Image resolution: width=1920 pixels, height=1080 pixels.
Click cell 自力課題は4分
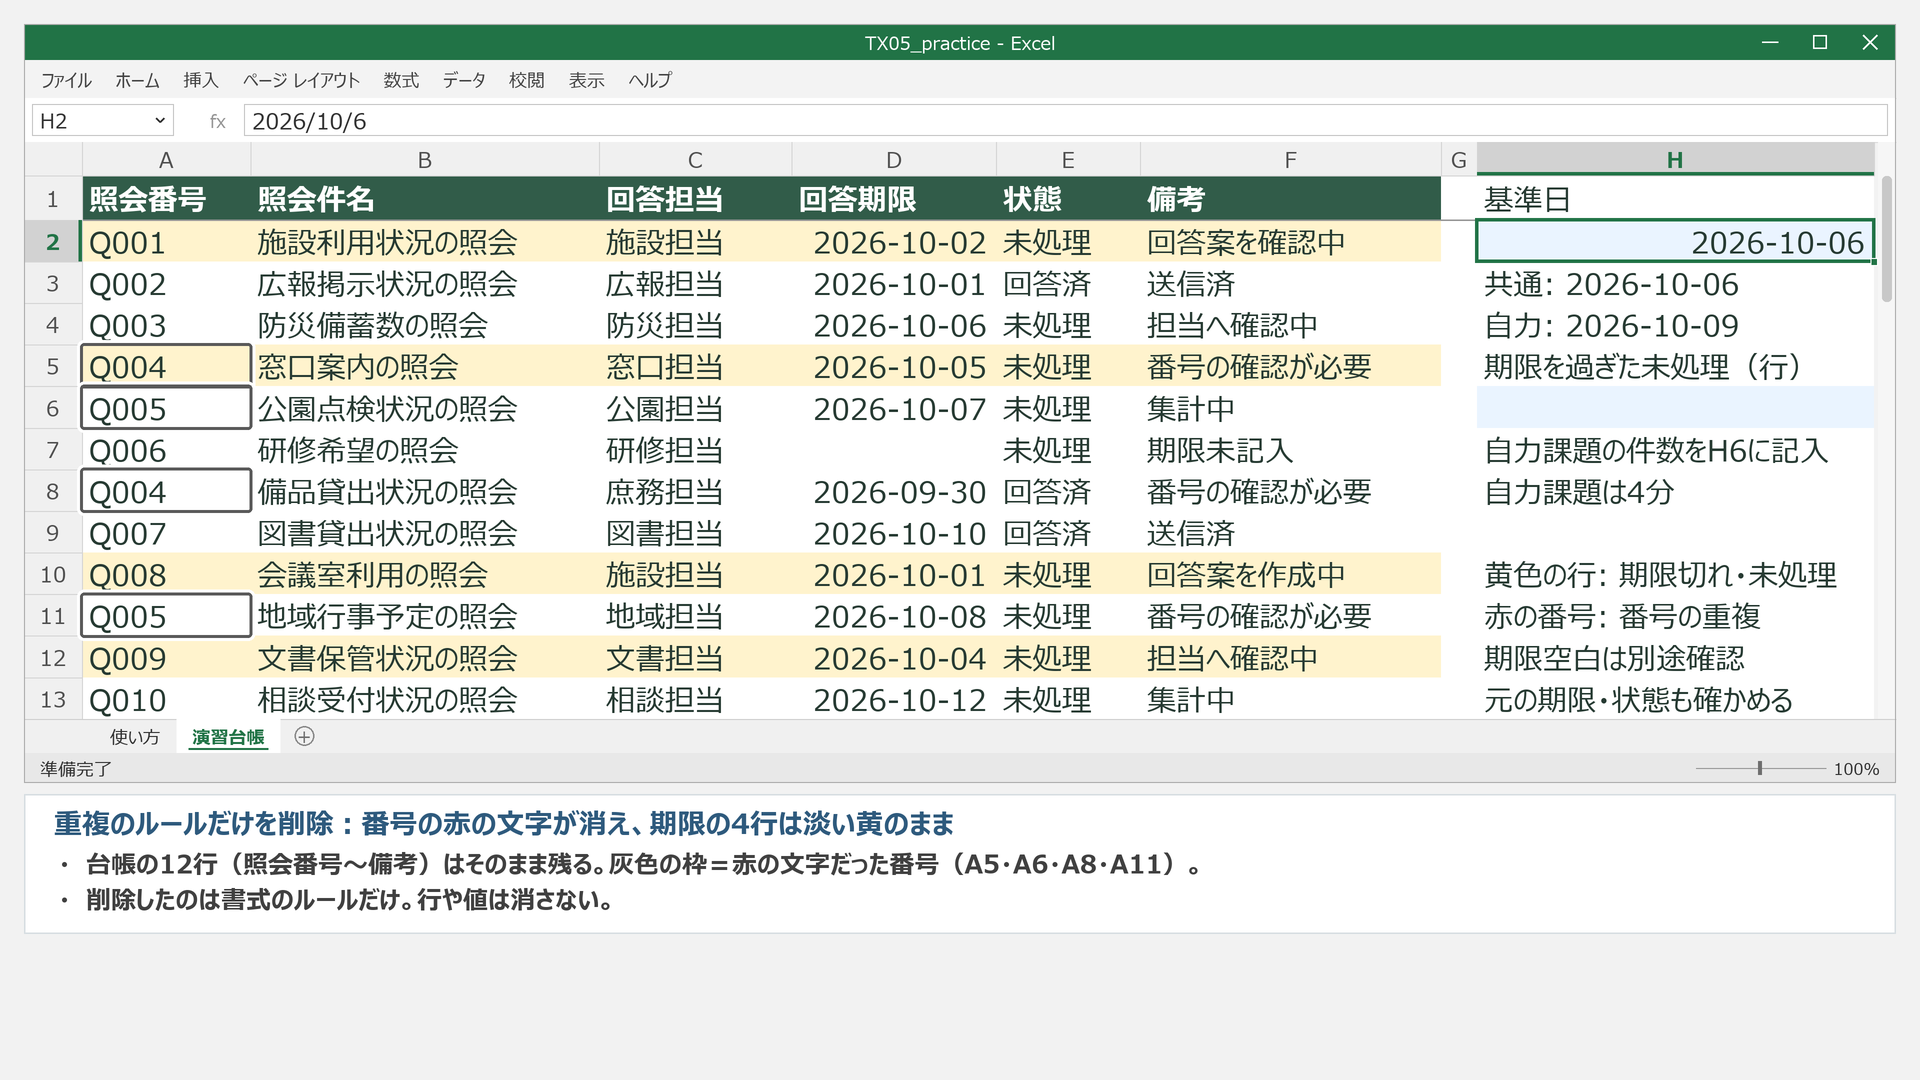pos(1675,491)
